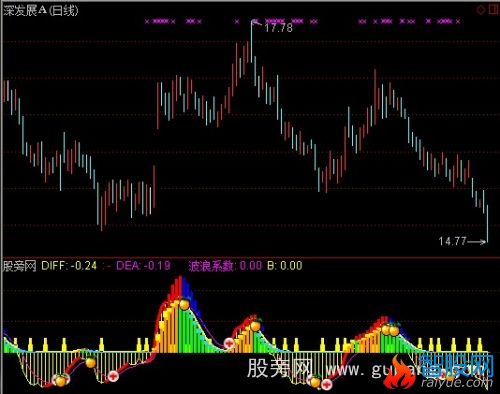Click the 股旁网 indicator name label
This screenshot has width=500, height=394.
pyautogui.click(x=20, y=266)
